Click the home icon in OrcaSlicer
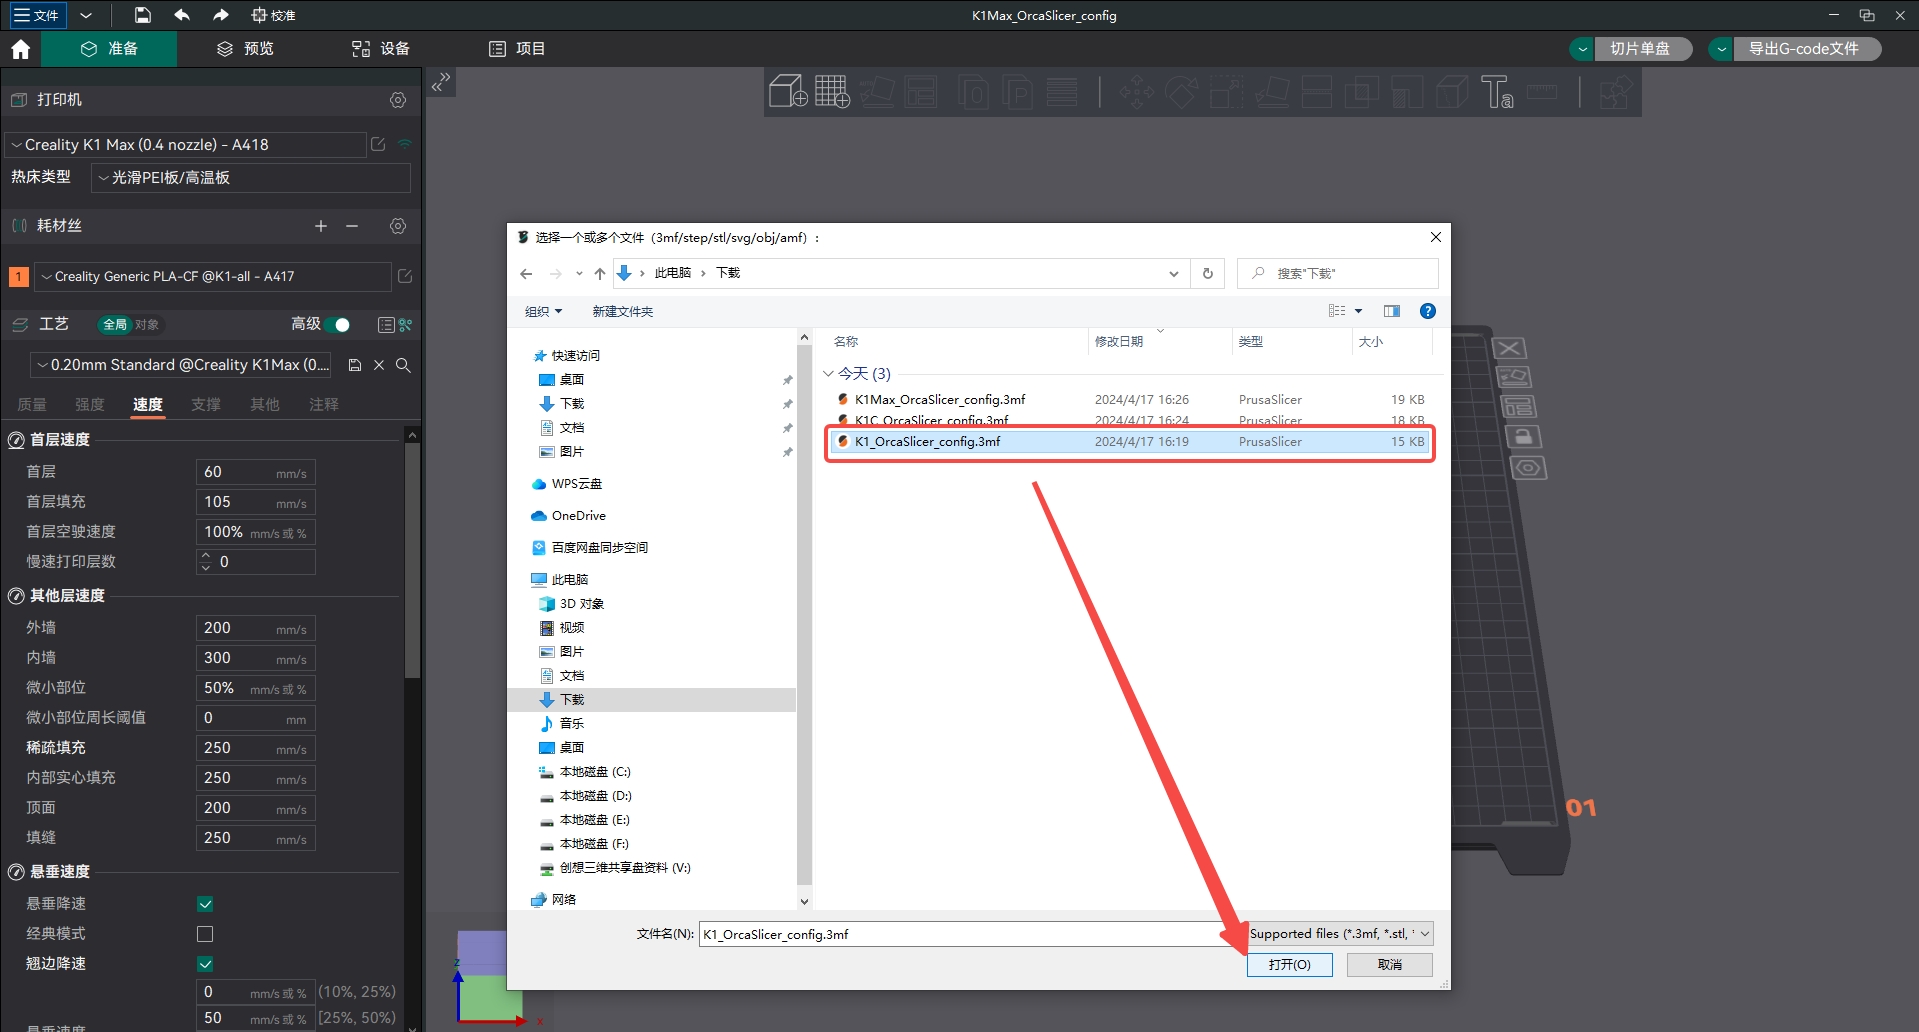The width and height of the screenshot is (1919, 1032). tap(21, 49)
